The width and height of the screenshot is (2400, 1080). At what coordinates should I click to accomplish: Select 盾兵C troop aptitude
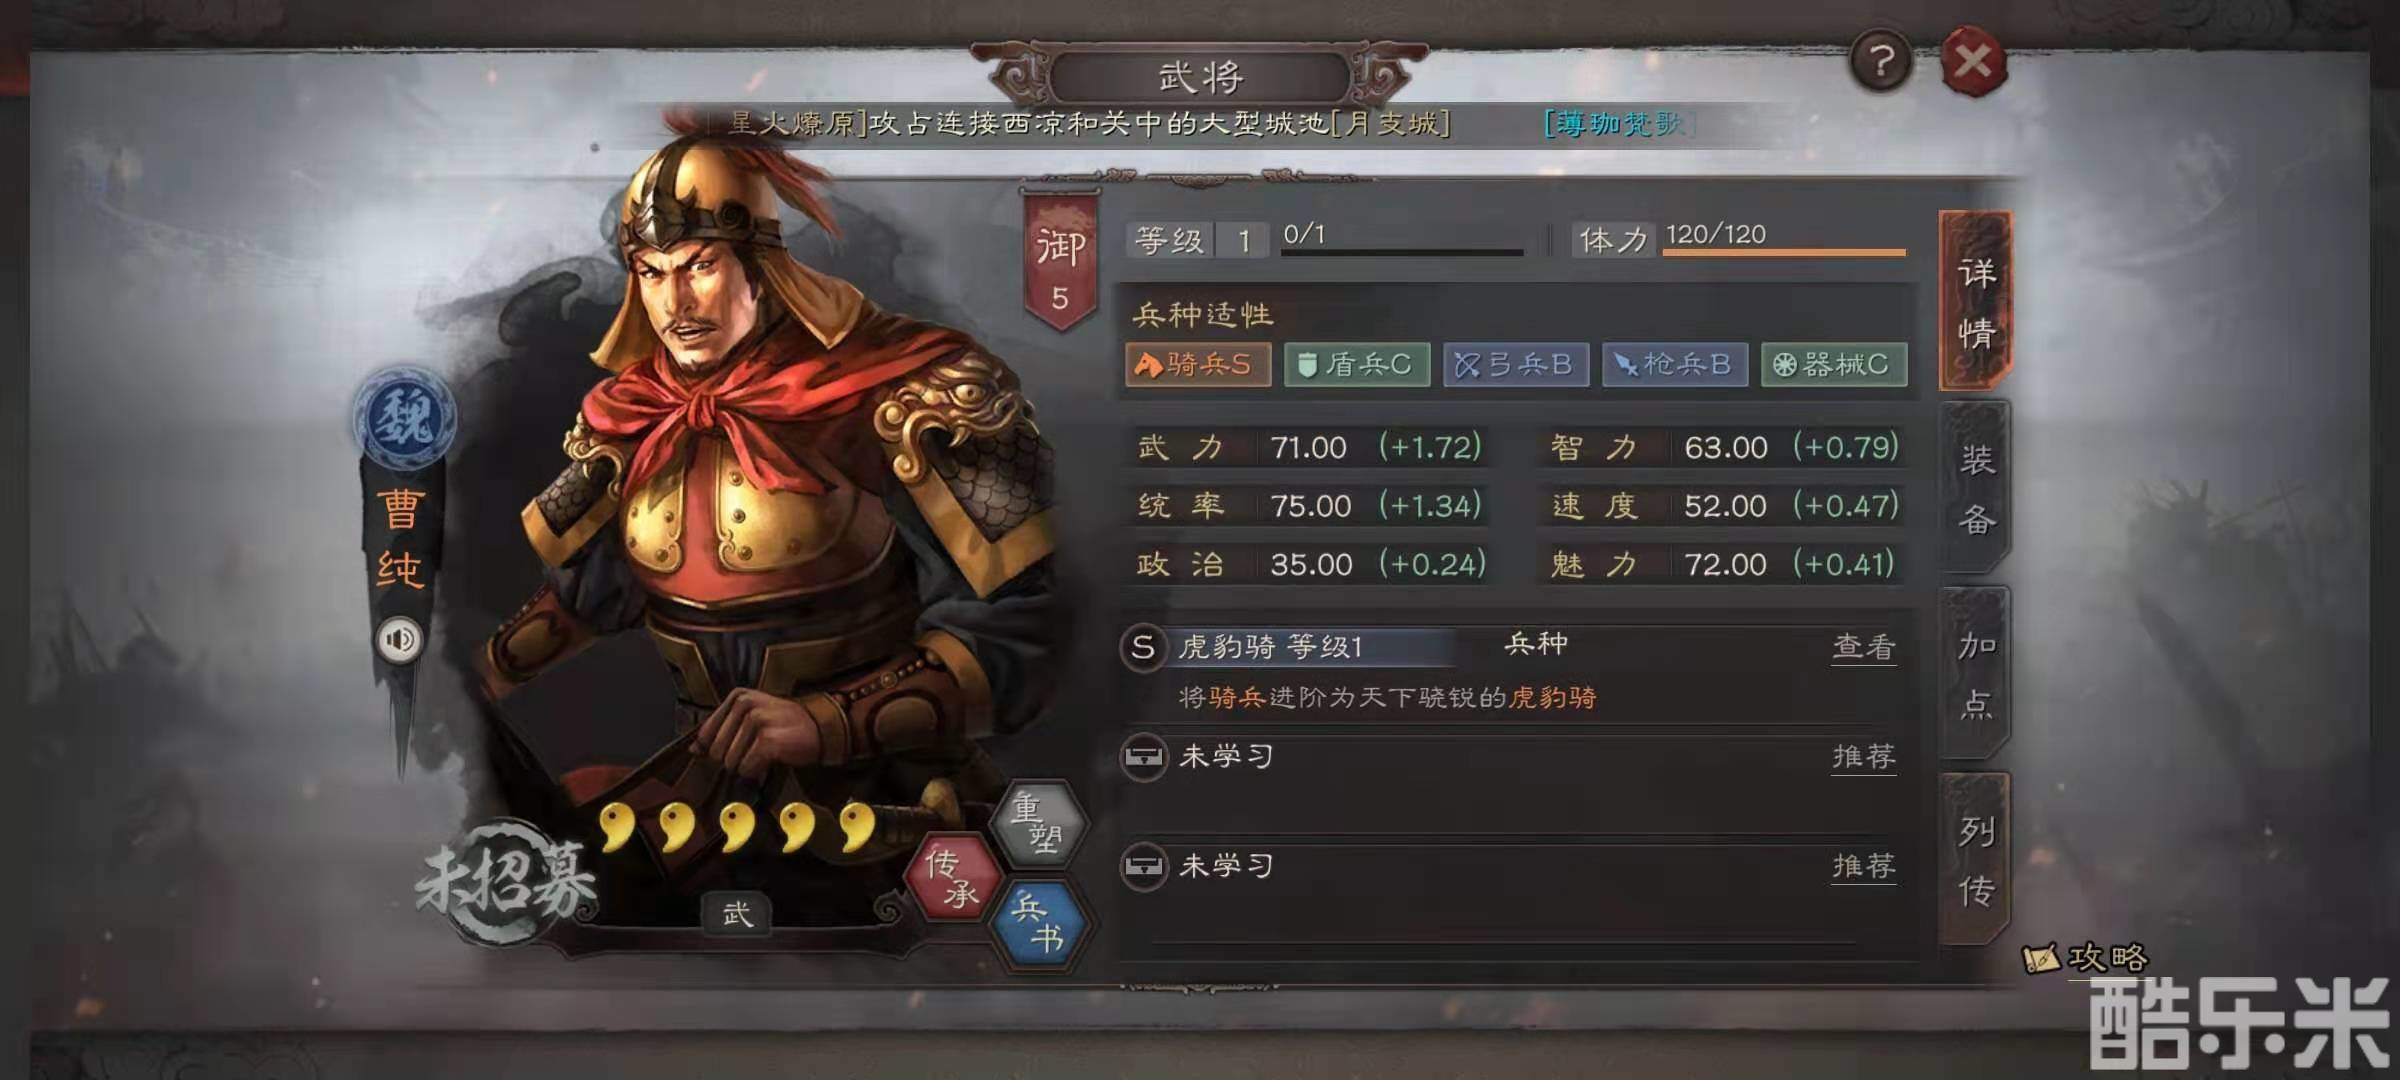pyautogui.click(x=1357, y=364)
